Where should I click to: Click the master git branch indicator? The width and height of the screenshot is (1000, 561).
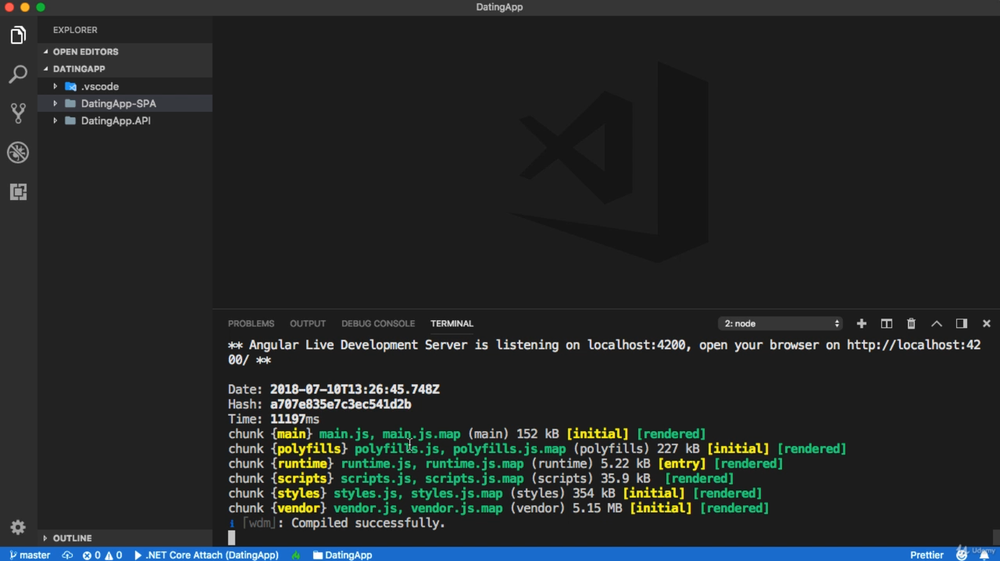30,555
